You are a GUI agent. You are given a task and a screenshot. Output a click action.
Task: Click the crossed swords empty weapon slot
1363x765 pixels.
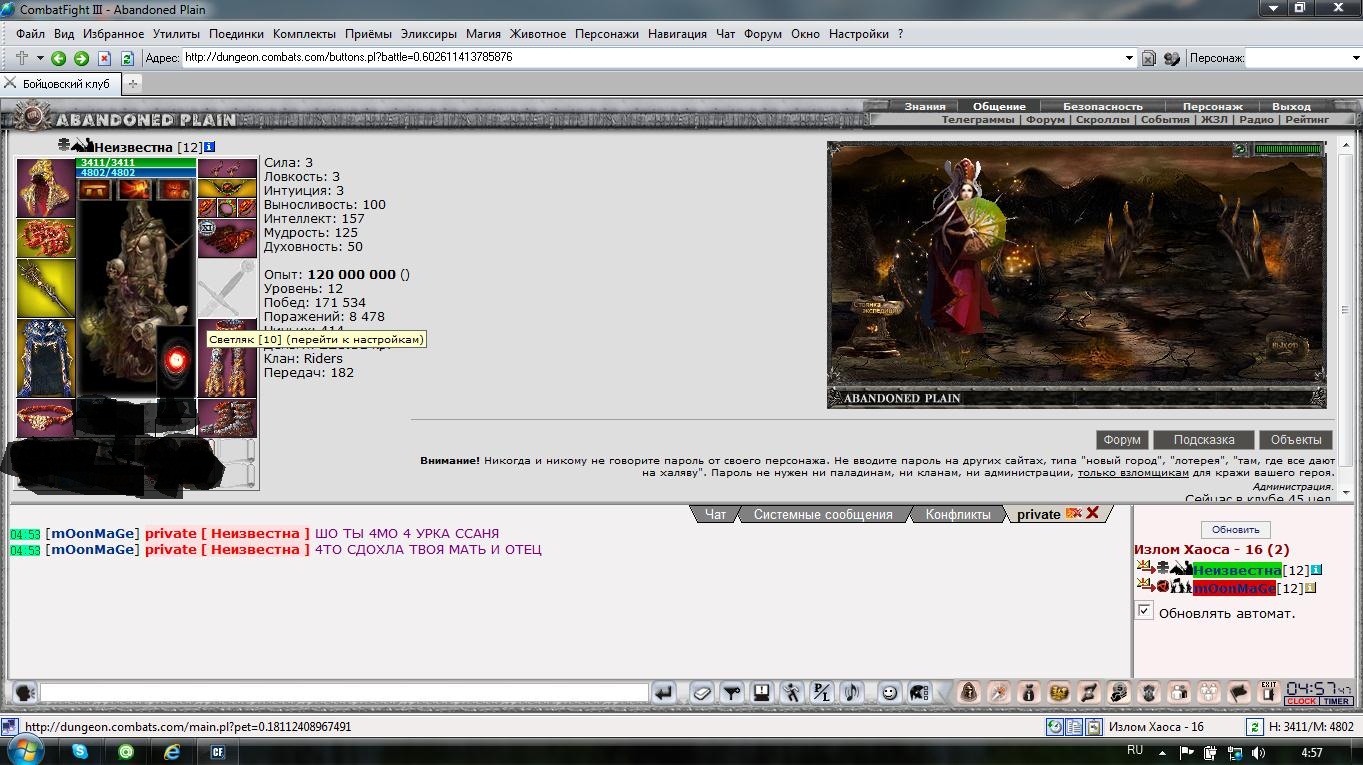click(226, 288)
